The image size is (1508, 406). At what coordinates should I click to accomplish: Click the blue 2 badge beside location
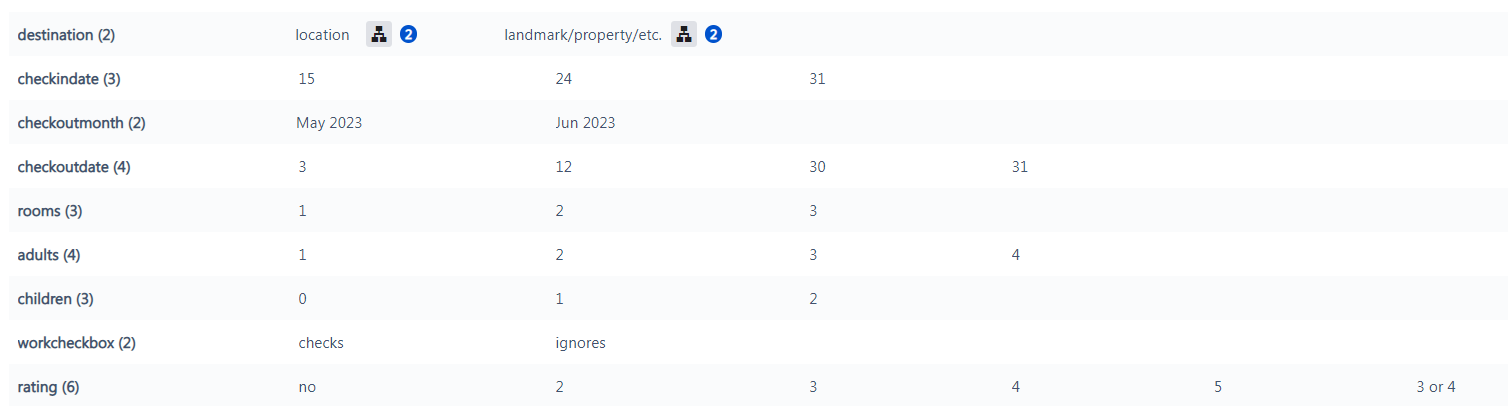pos(408,35)
